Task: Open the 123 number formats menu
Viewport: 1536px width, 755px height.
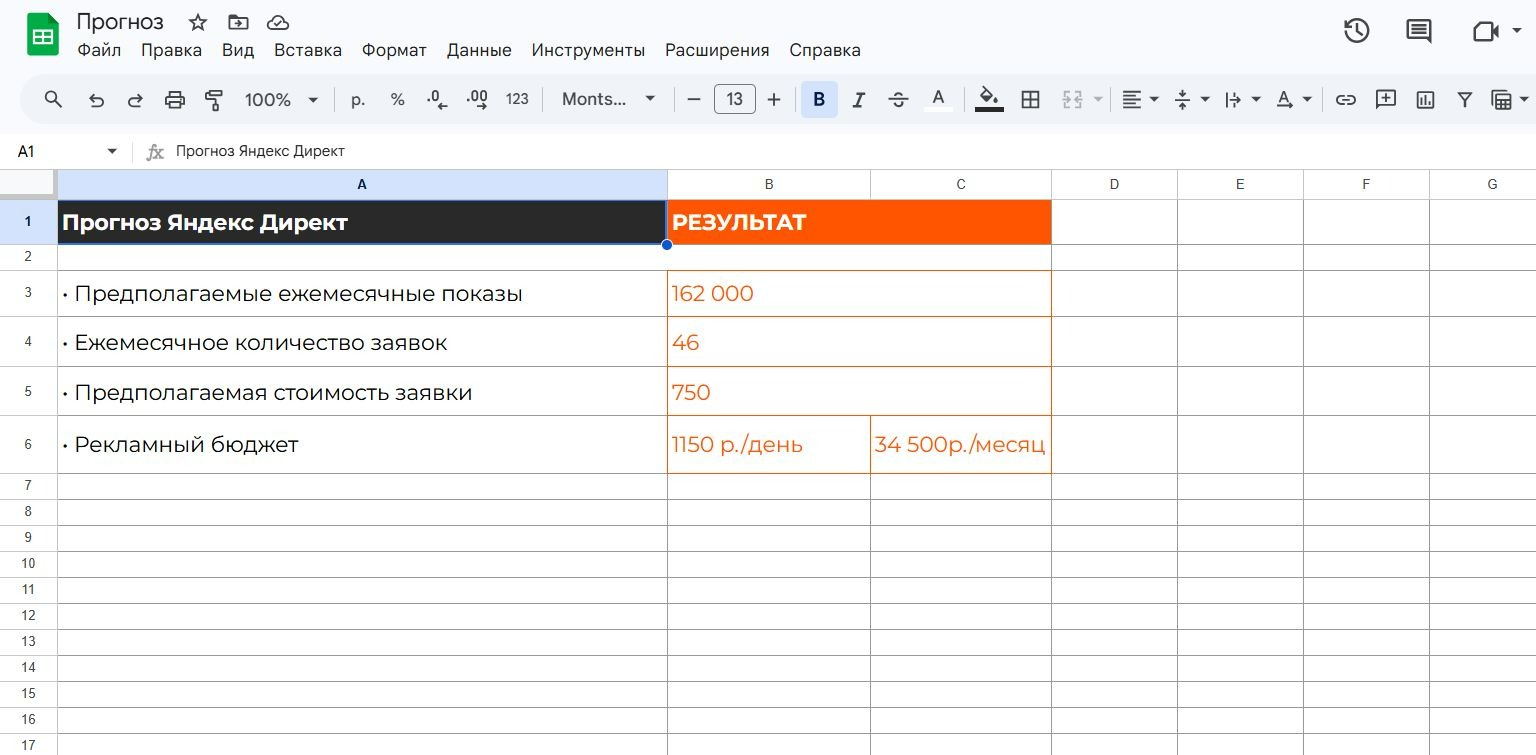Action: pos(517,99)
